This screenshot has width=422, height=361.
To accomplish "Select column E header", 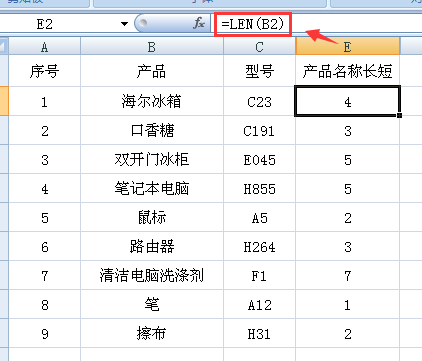I will pos(347,47).
